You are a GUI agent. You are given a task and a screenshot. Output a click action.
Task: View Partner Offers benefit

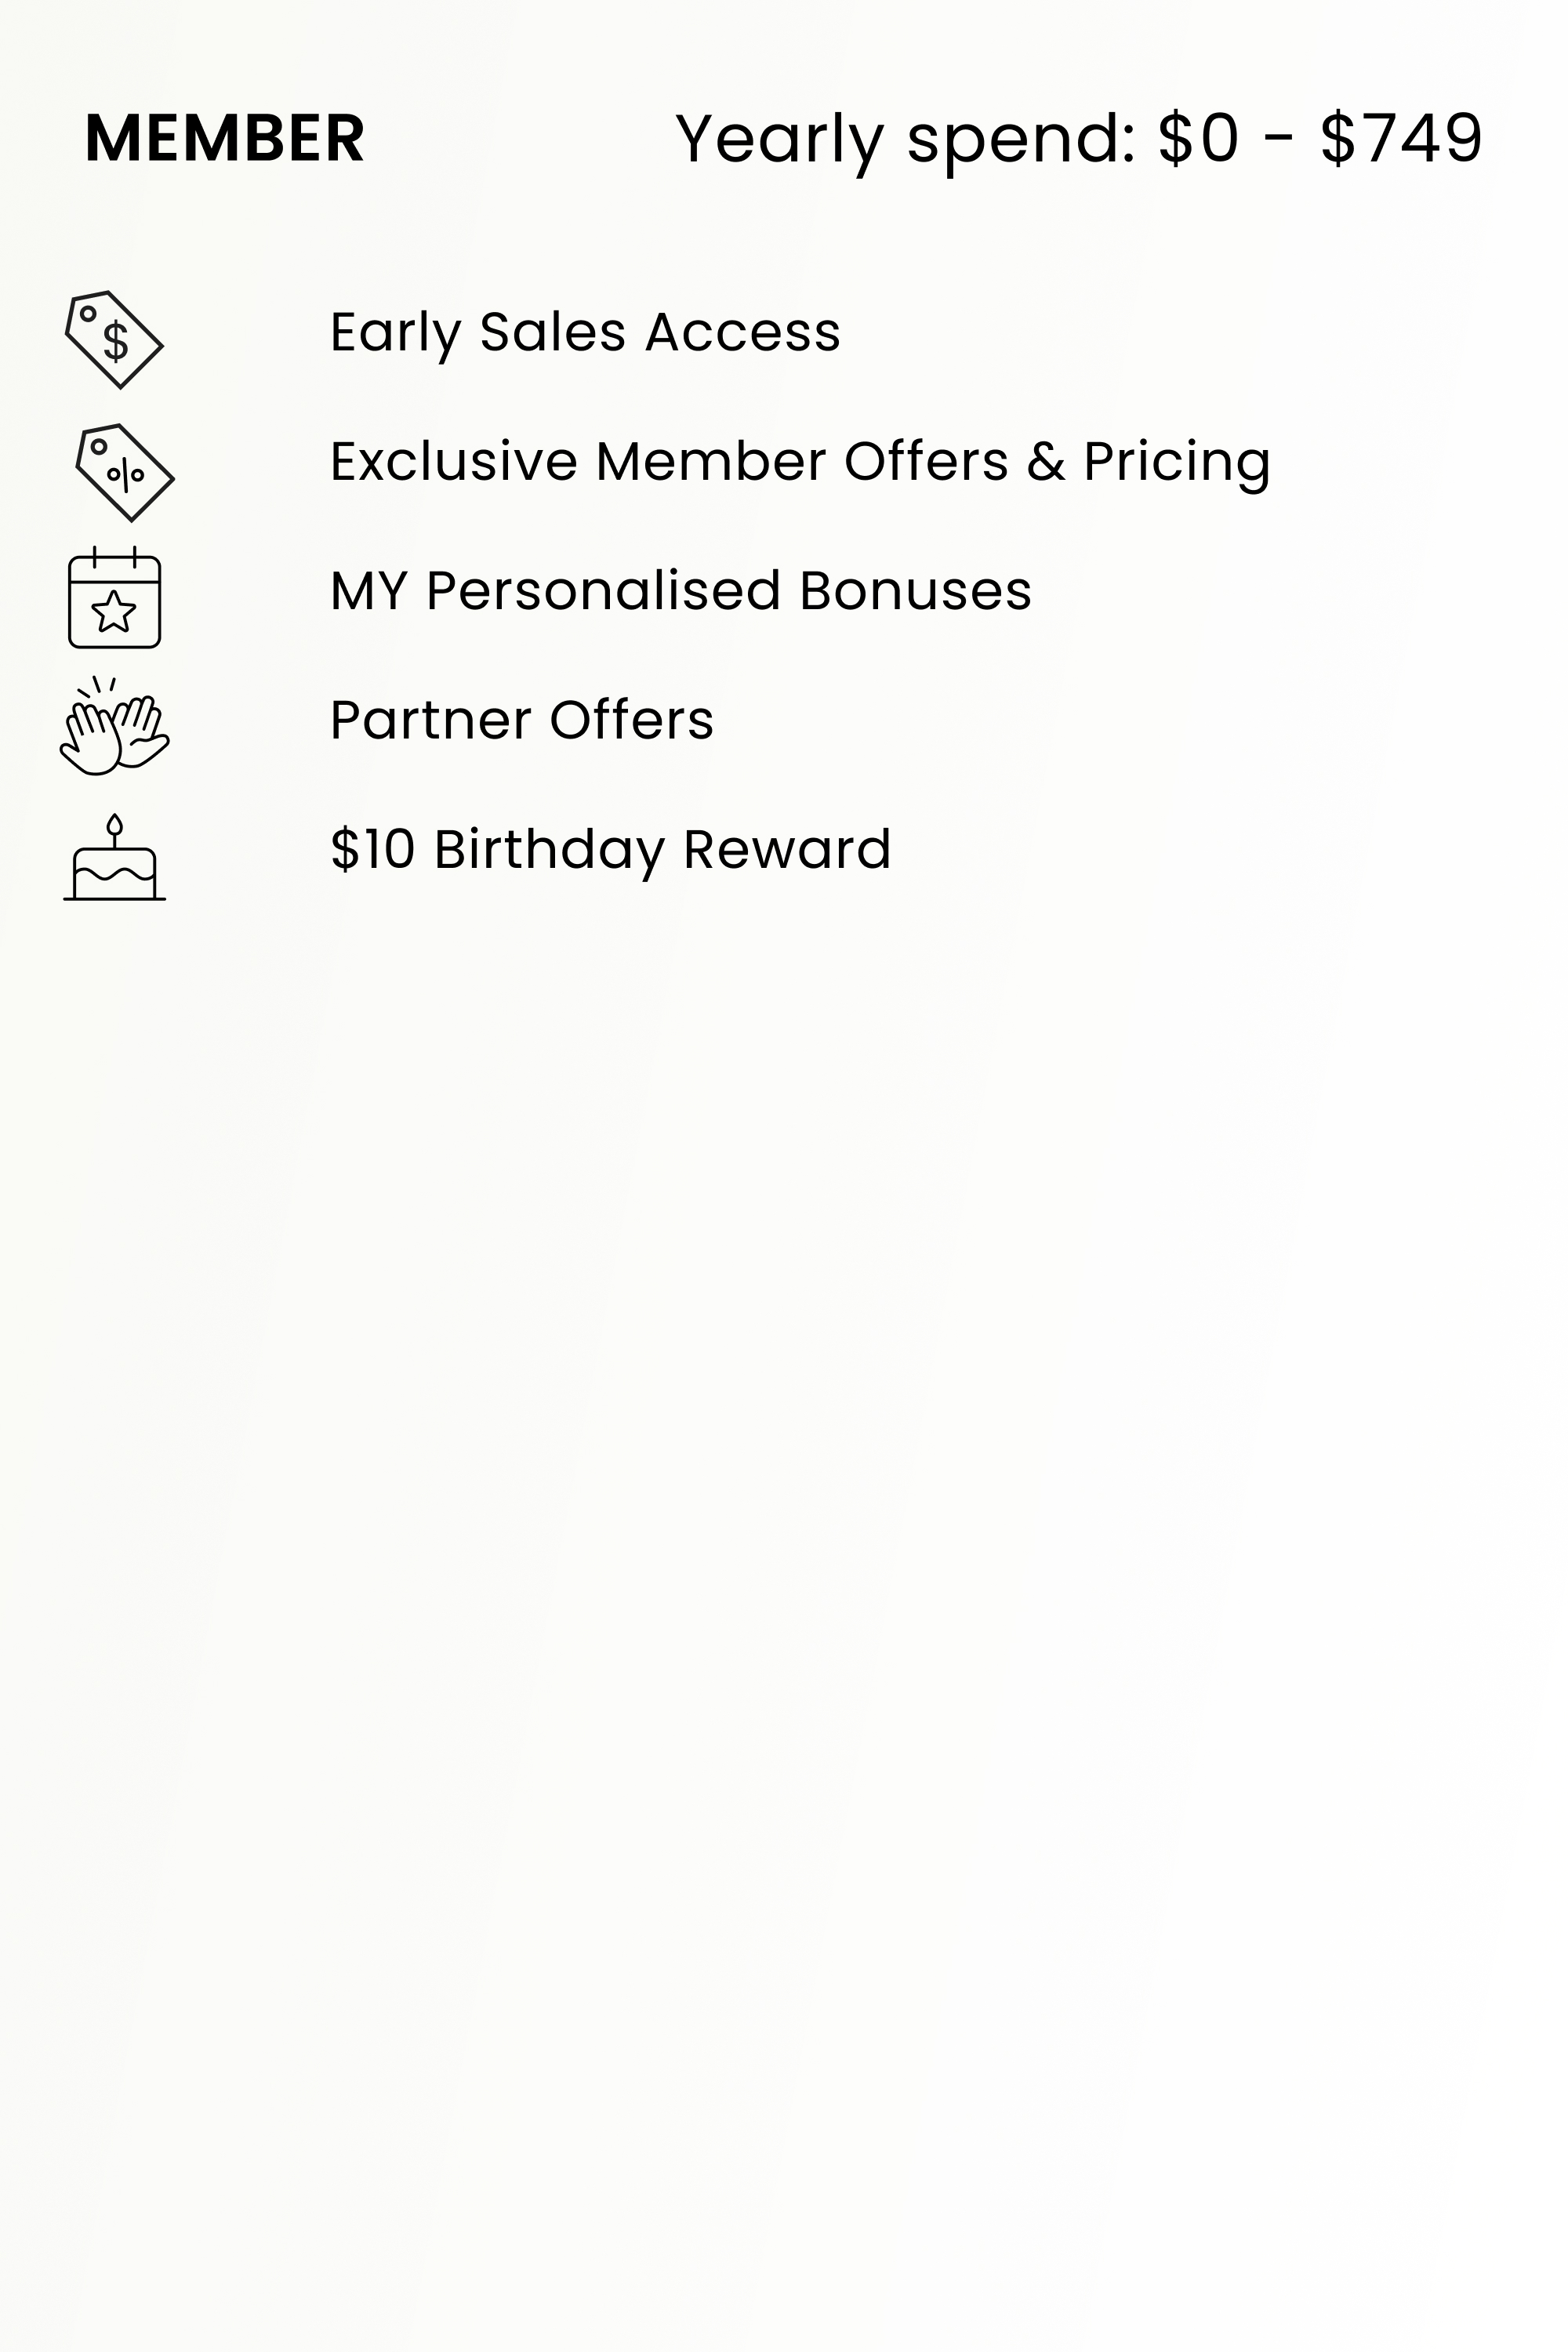click(x=521, y=720)
